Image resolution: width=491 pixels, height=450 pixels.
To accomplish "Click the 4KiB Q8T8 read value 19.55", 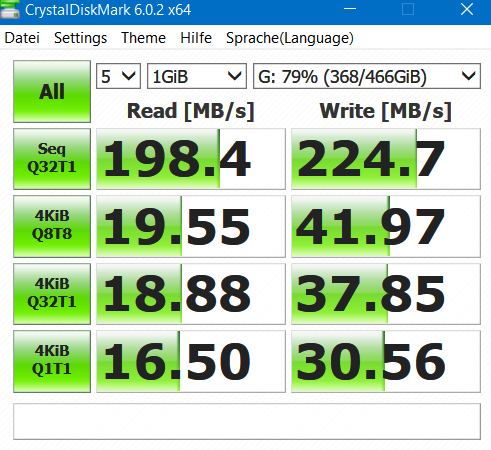I will pos(191,226).
